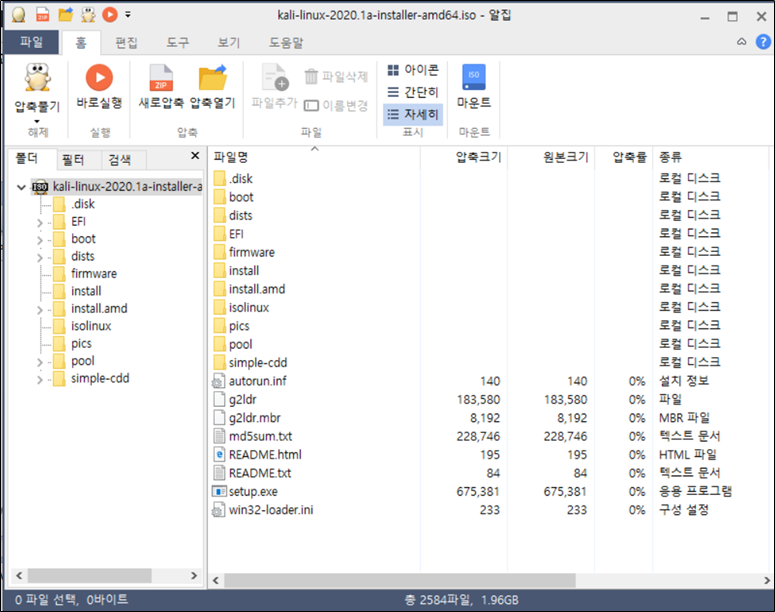Select .disk folder in tree
Viewport: 775px width, 612px height.
(83, 204)
